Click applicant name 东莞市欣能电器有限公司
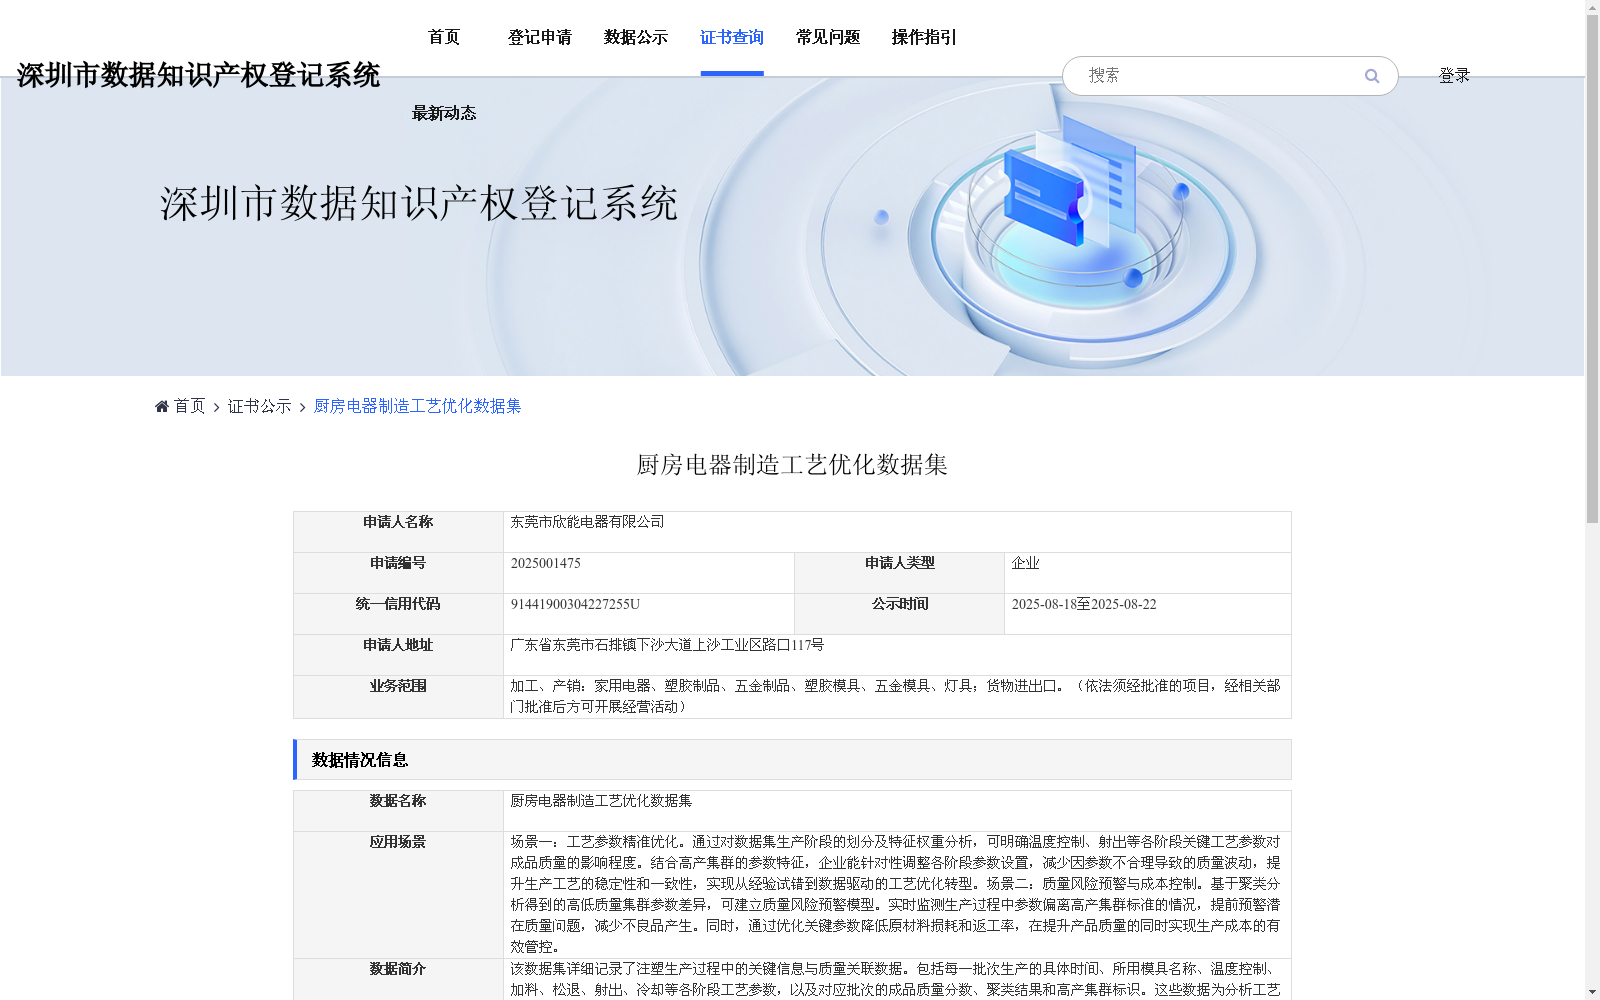Viewport: 1600px width, 1000px height. pos(587,522)
